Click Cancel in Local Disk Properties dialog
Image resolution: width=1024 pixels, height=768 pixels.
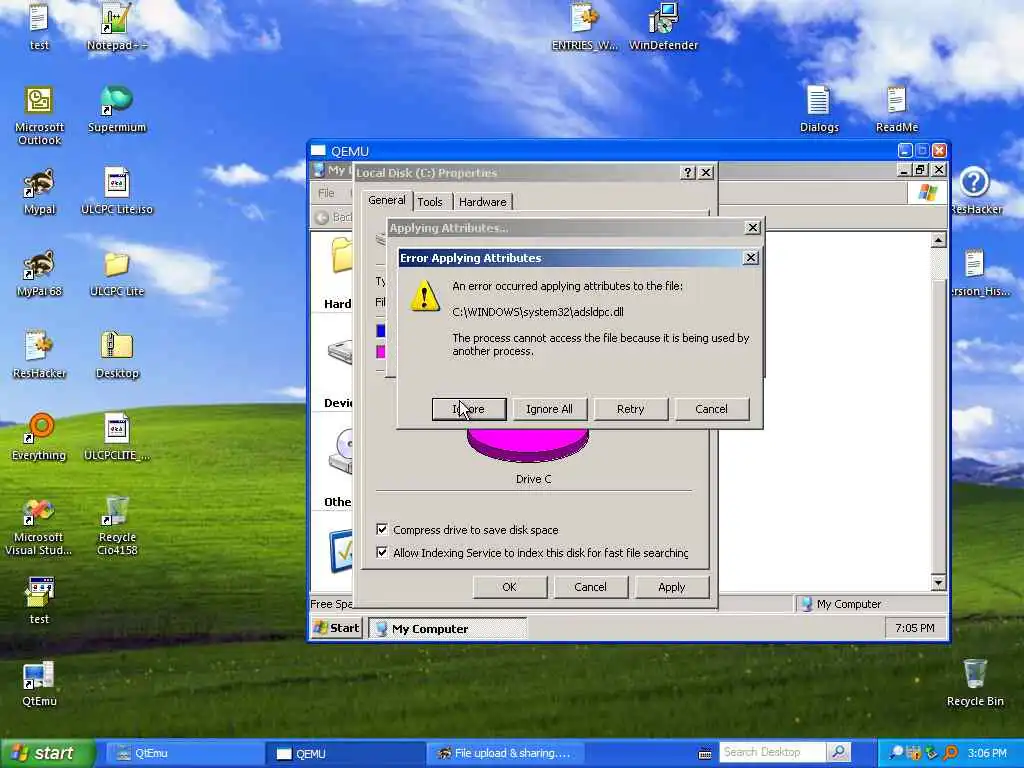click(590, 586)
